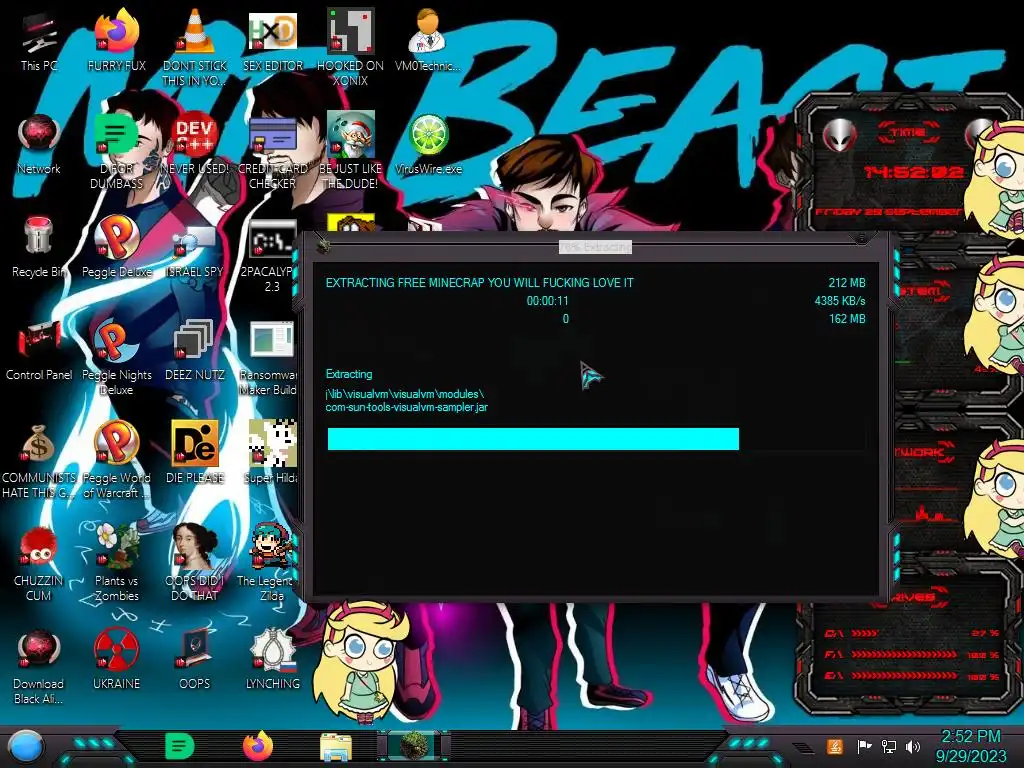The width and height of the screenshot is (1024, 768).
Task: Open the CREDIT CARD CHECKER shortcut
Action: click(272, 136)
